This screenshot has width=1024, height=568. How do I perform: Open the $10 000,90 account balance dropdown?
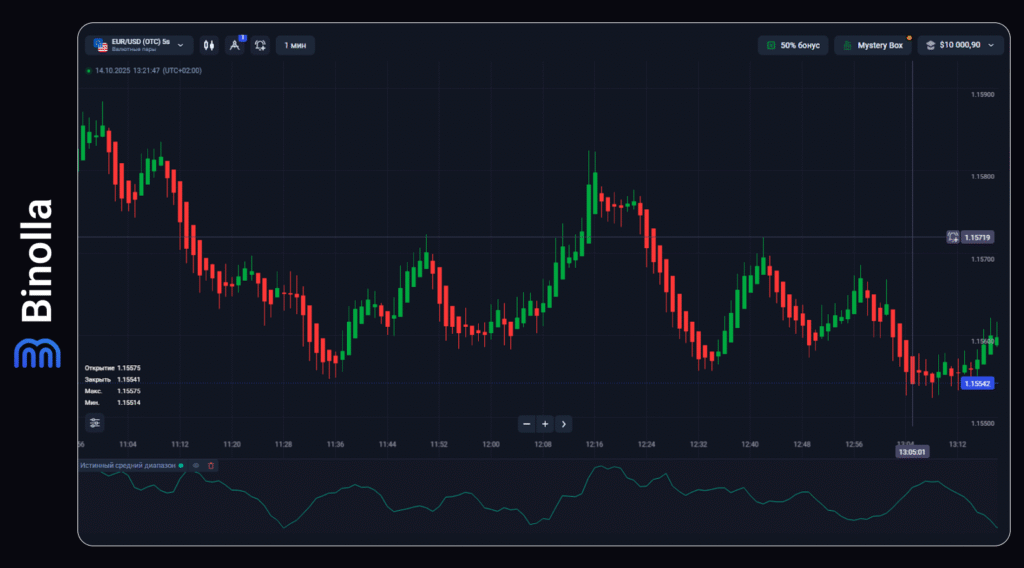(x=960, y=45)
